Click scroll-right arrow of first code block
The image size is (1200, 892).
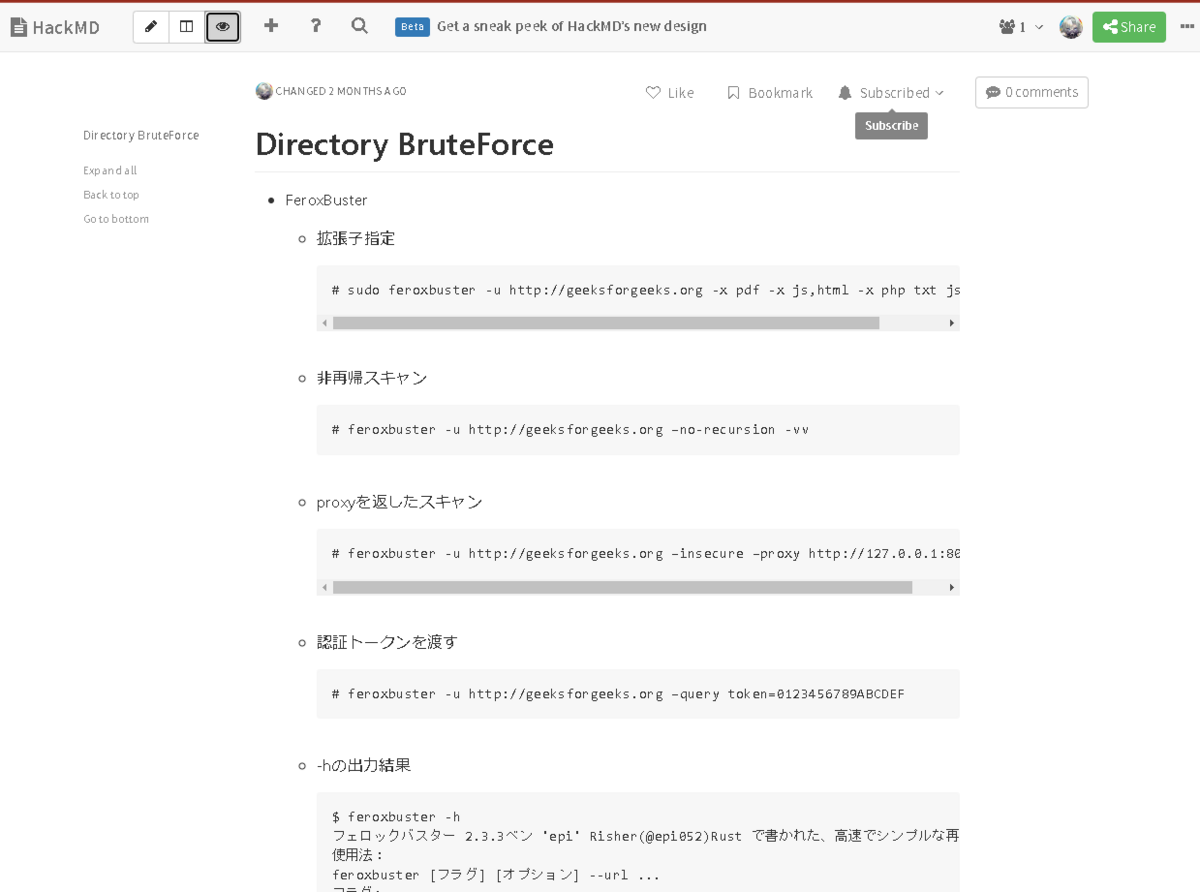952,323
